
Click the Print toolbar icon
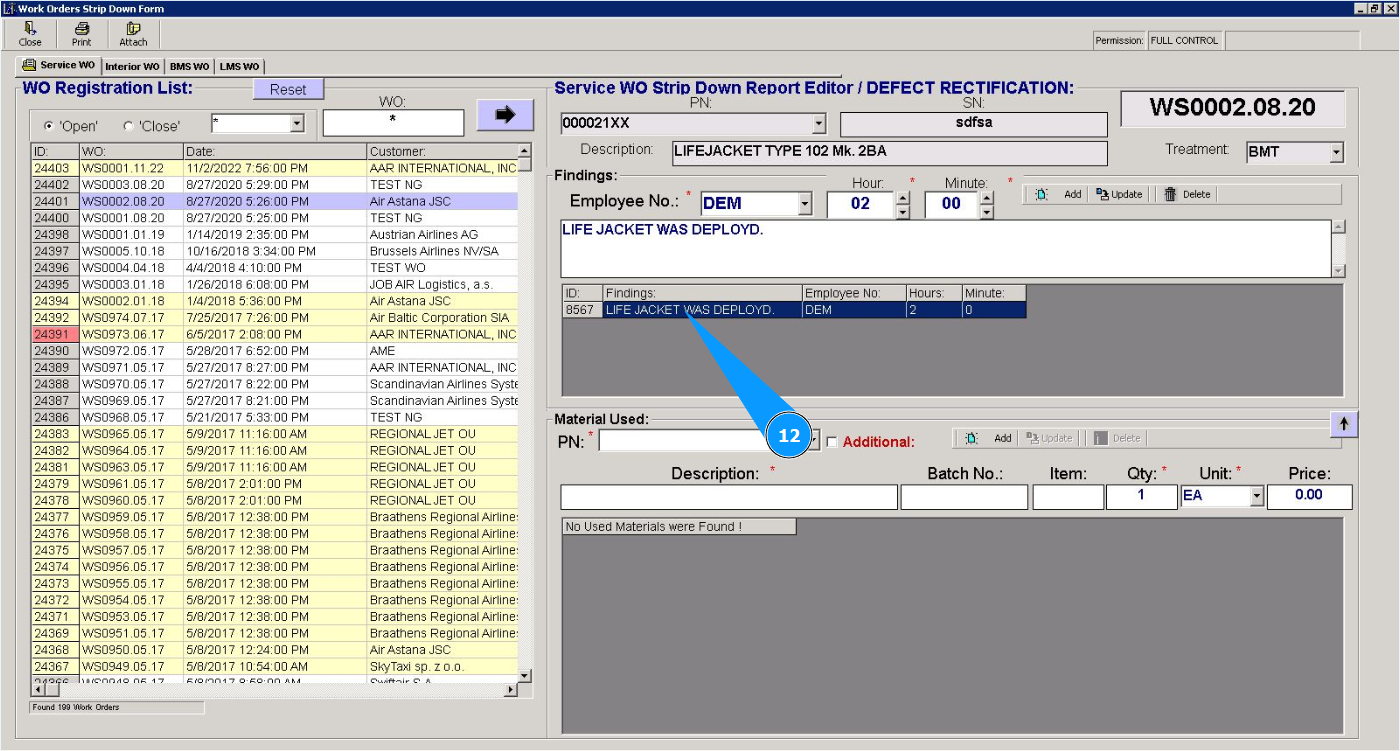81,29
